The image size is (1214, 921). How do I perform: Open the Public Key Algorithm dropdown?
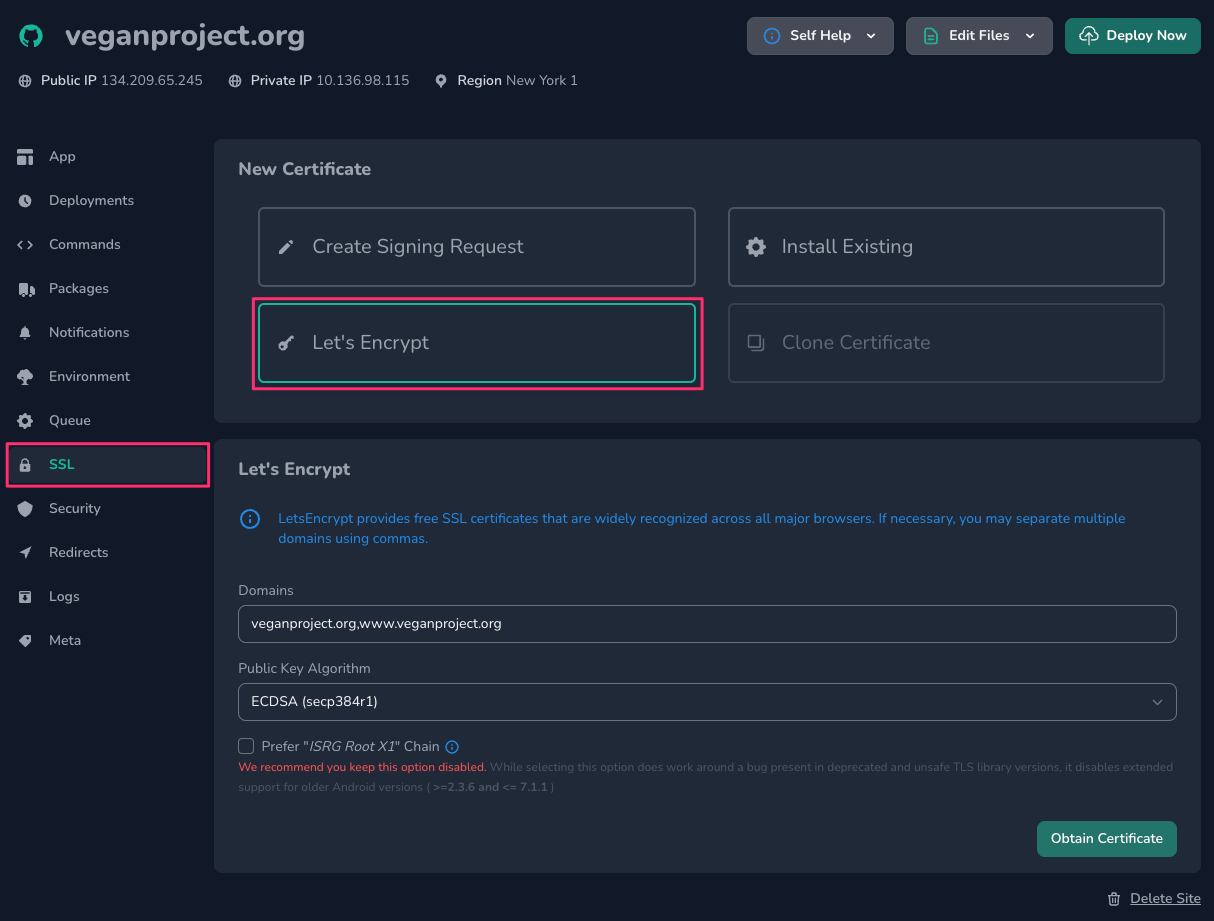[706, 702]
